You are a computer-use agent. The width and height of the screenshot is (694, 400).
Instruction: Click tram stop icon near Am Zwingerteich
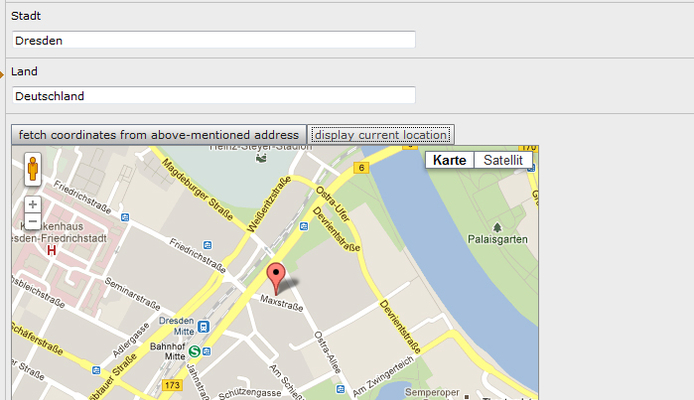tap(340, 389)
